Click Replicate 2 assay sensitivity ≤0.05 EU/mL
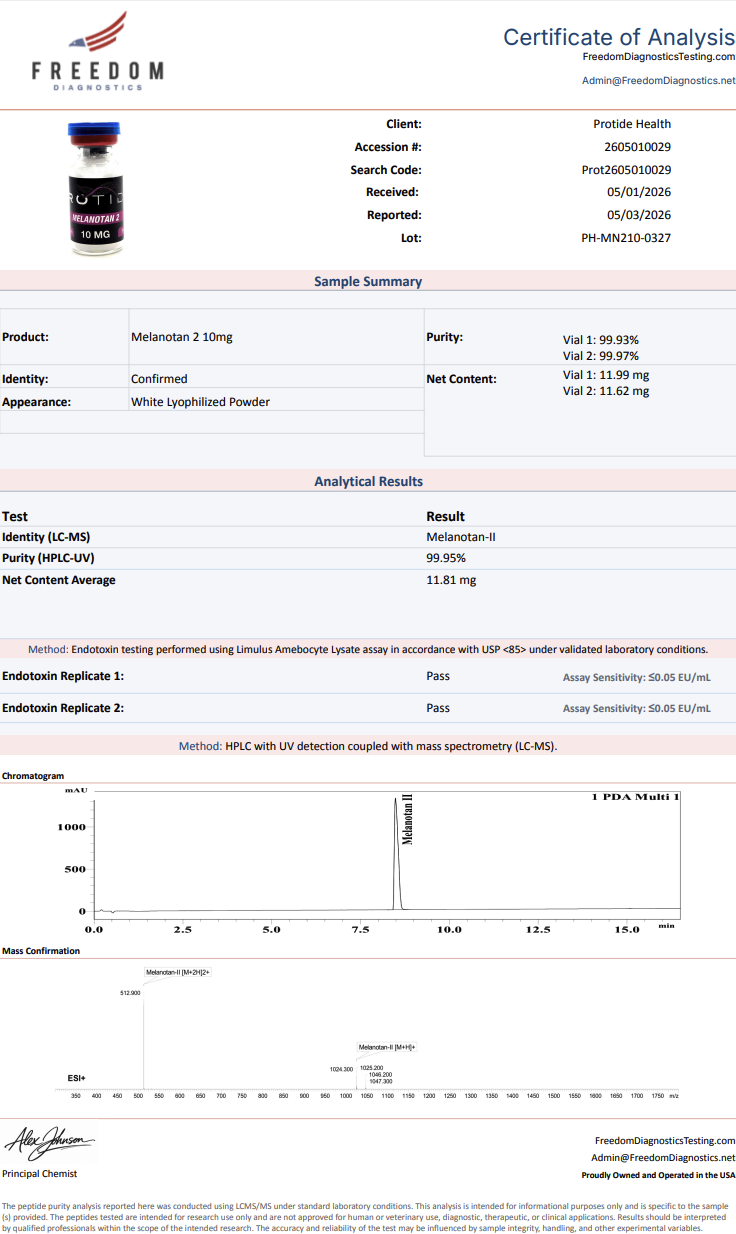The height and width of the screenshot is (1234, 736). click(637, 709)
